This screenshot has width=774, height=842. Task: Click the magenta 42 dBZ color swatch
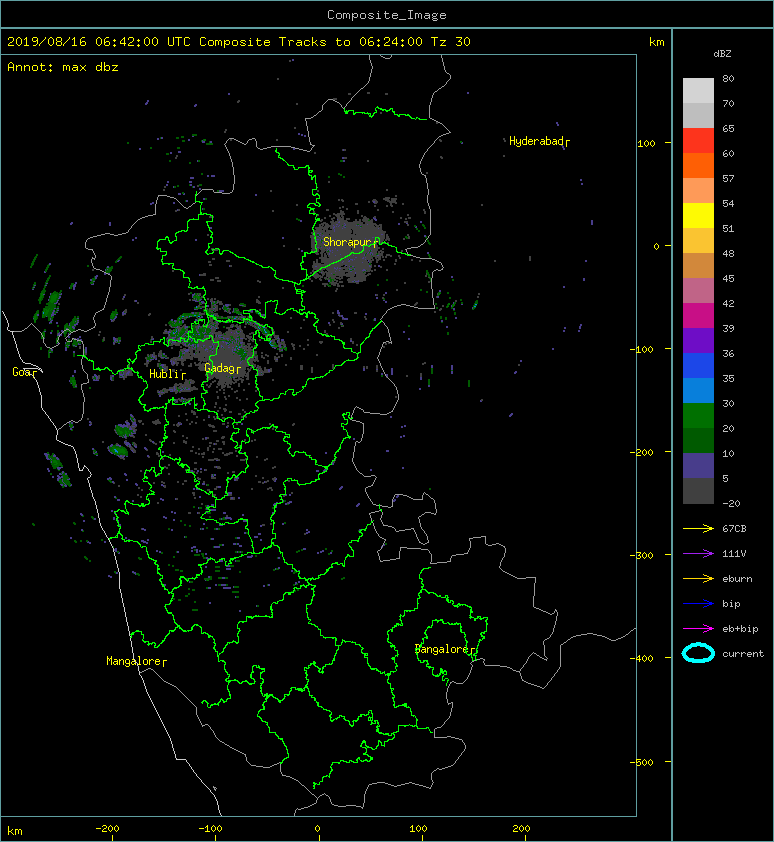click(x=698, y=315)
